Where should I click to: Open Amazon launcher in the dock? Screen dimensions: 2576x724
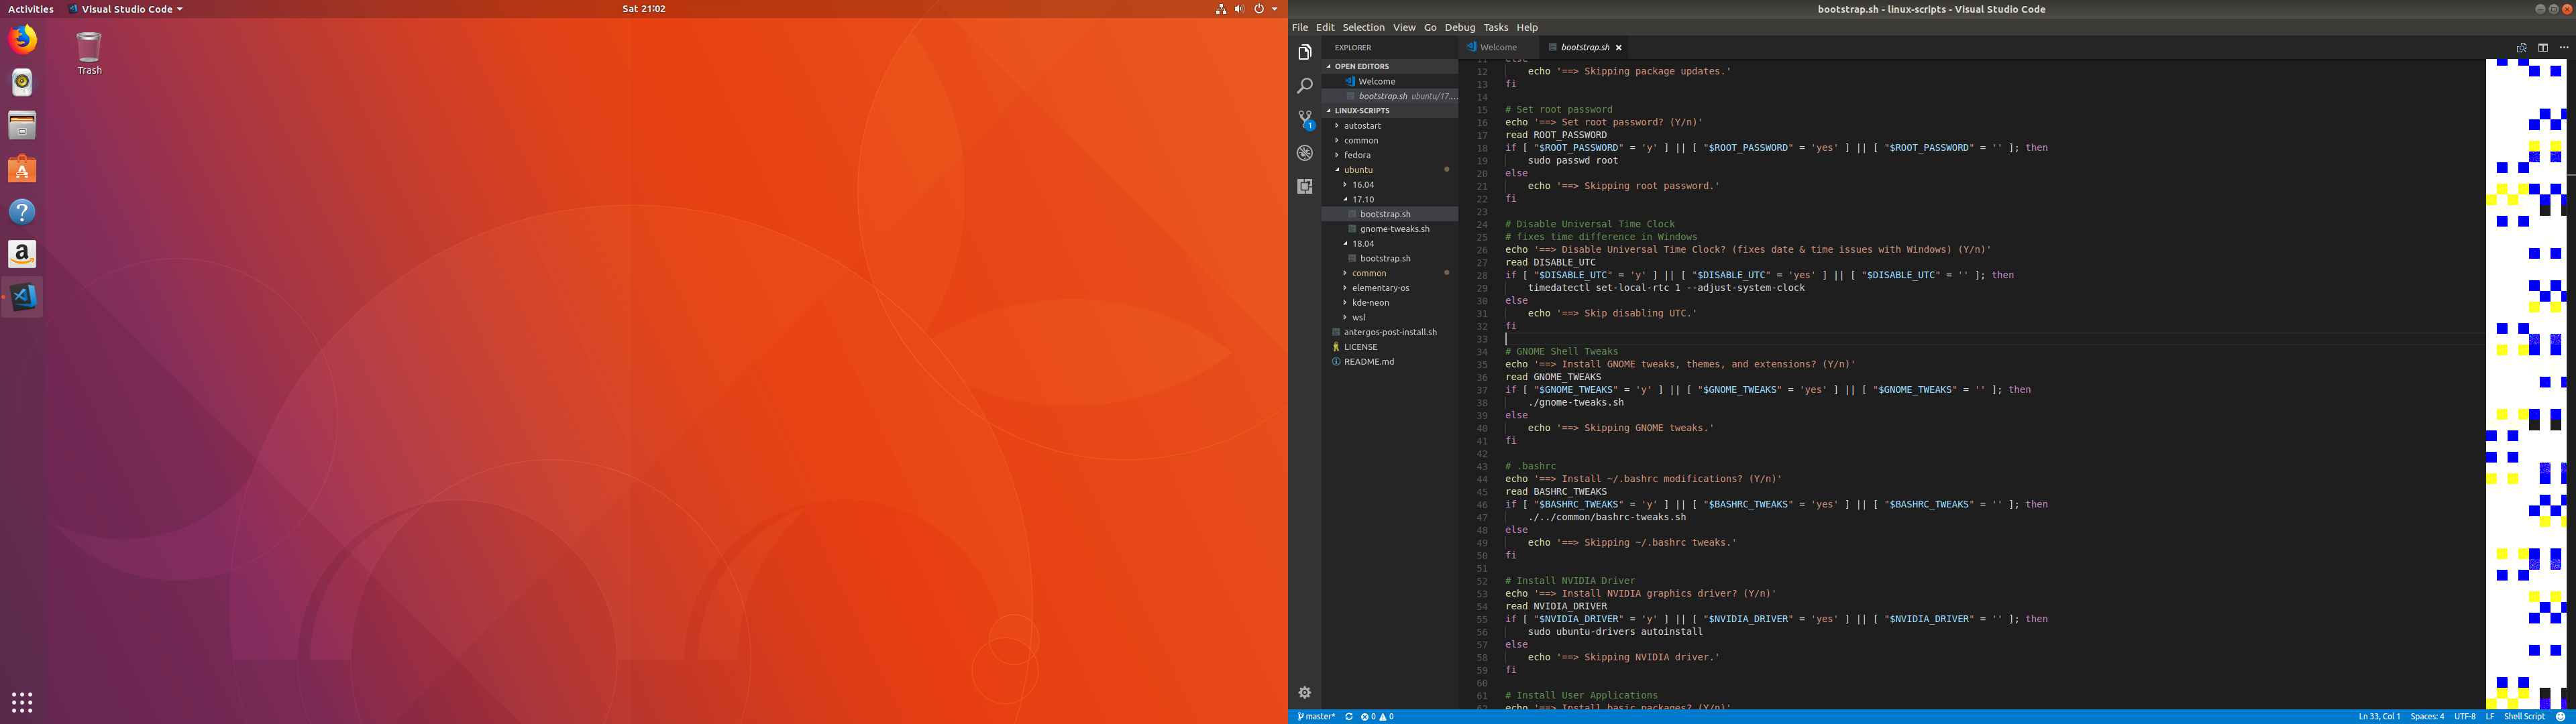coord(22,254)
